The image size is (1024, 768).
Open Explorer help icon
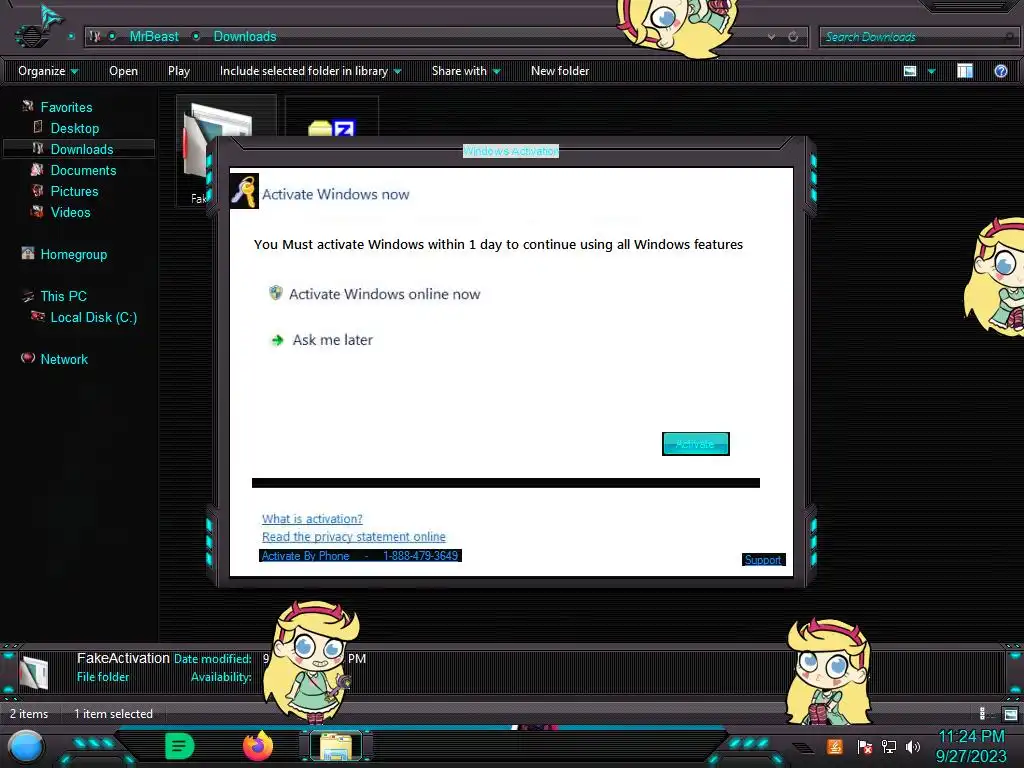pos(1000,71)
